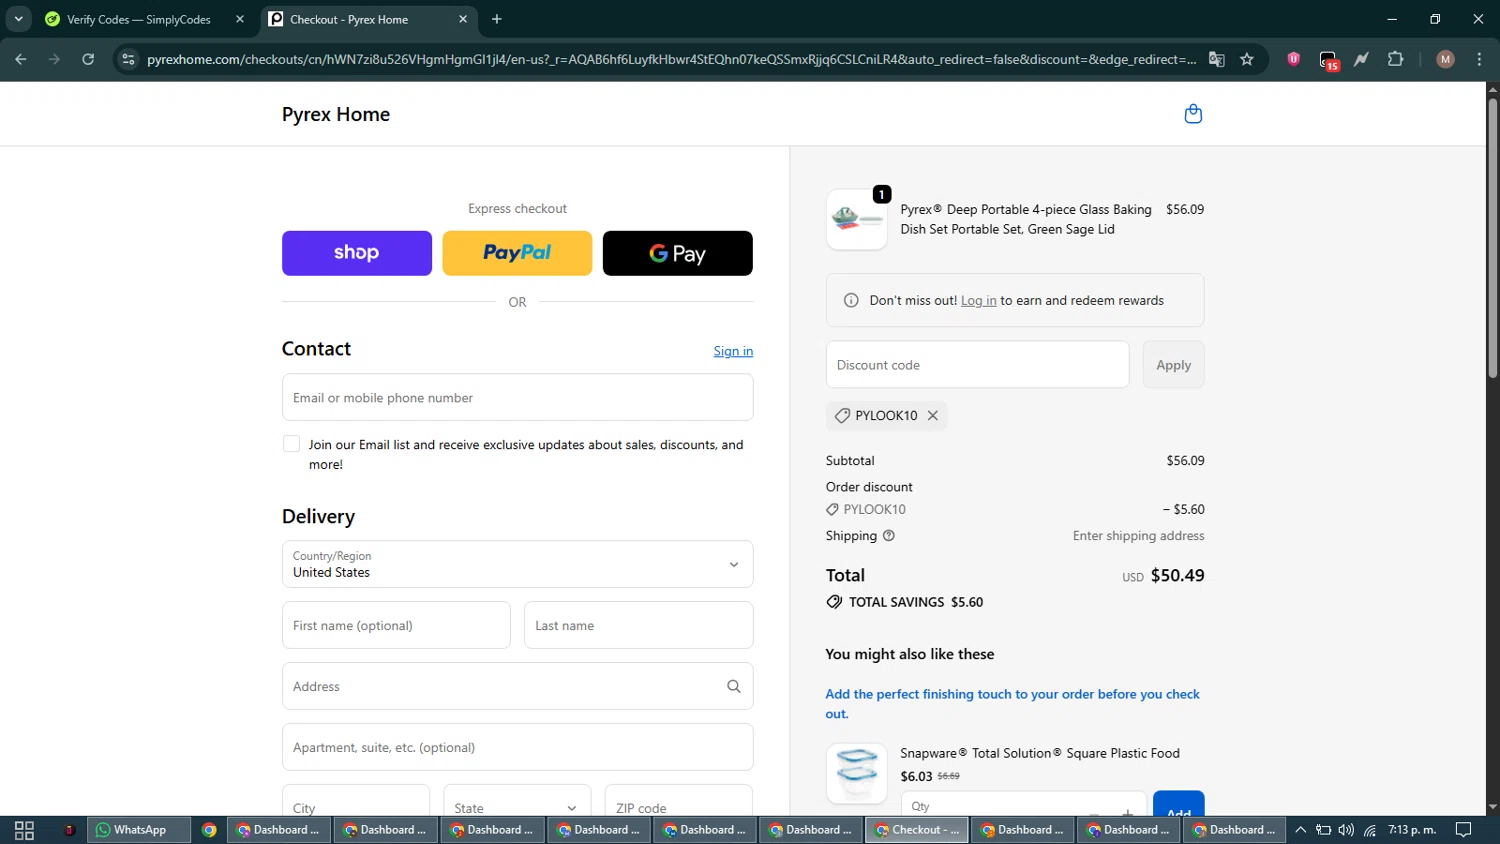Open the pink shield extension icon
Viewport: 1500px width, 844px height.
click(x=1294, y=59)
